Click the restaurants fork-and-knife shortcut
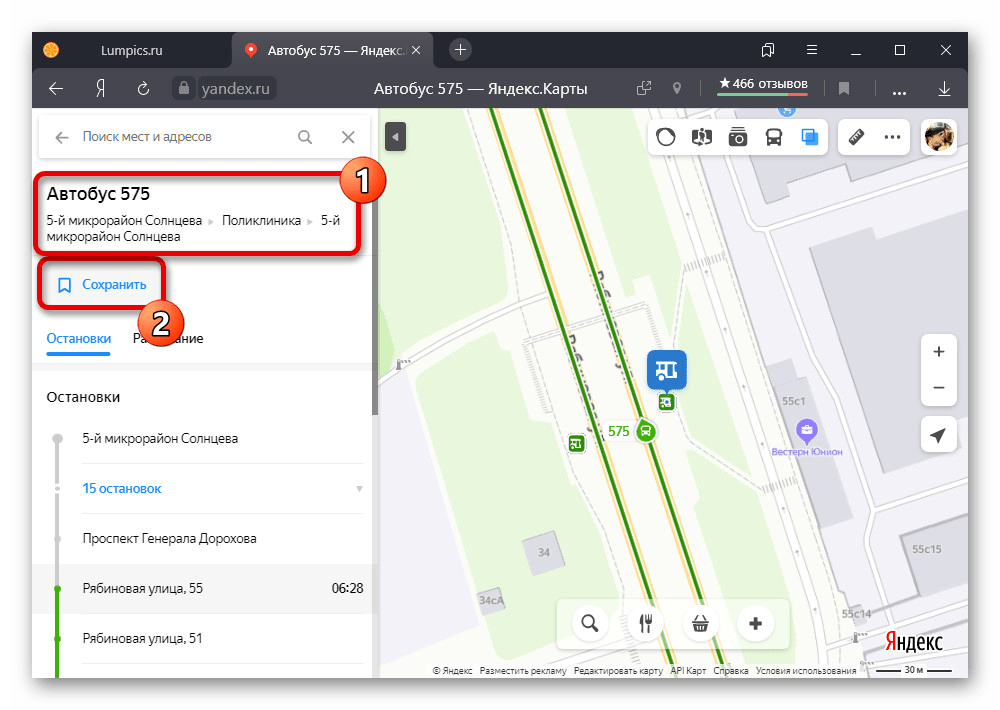 645,624
